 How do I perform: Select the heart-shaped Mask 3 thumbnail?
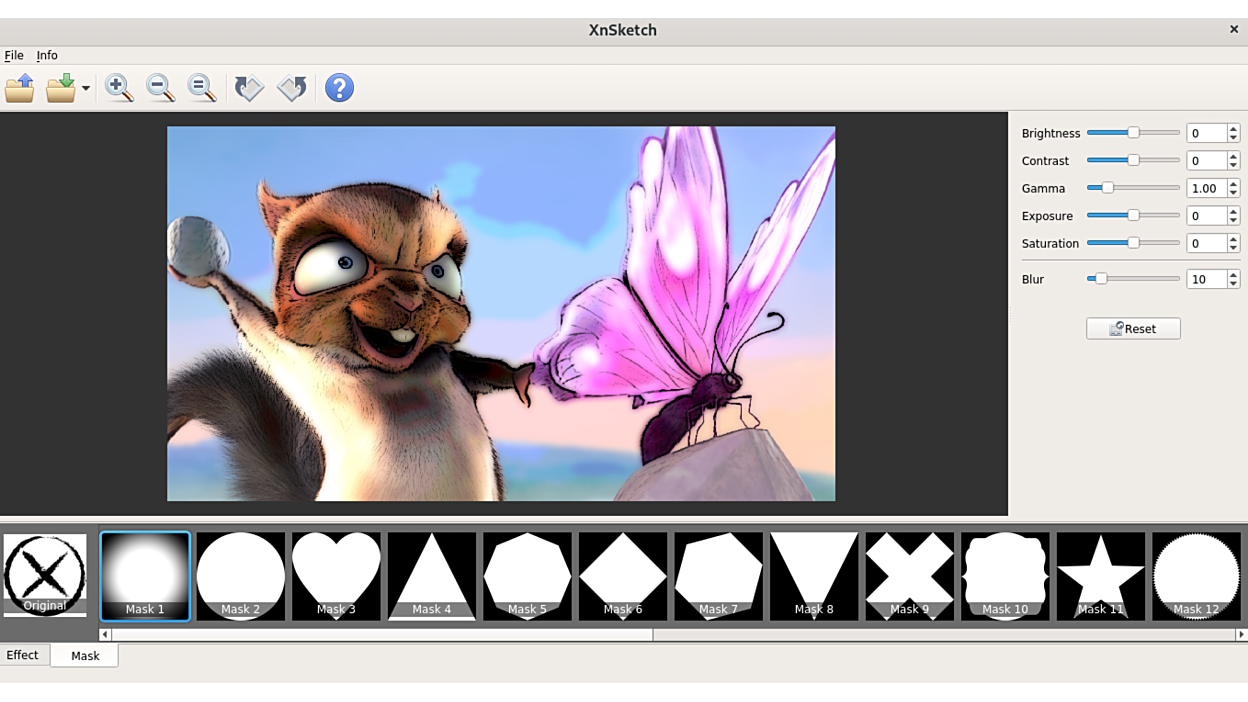click(336, 575)
